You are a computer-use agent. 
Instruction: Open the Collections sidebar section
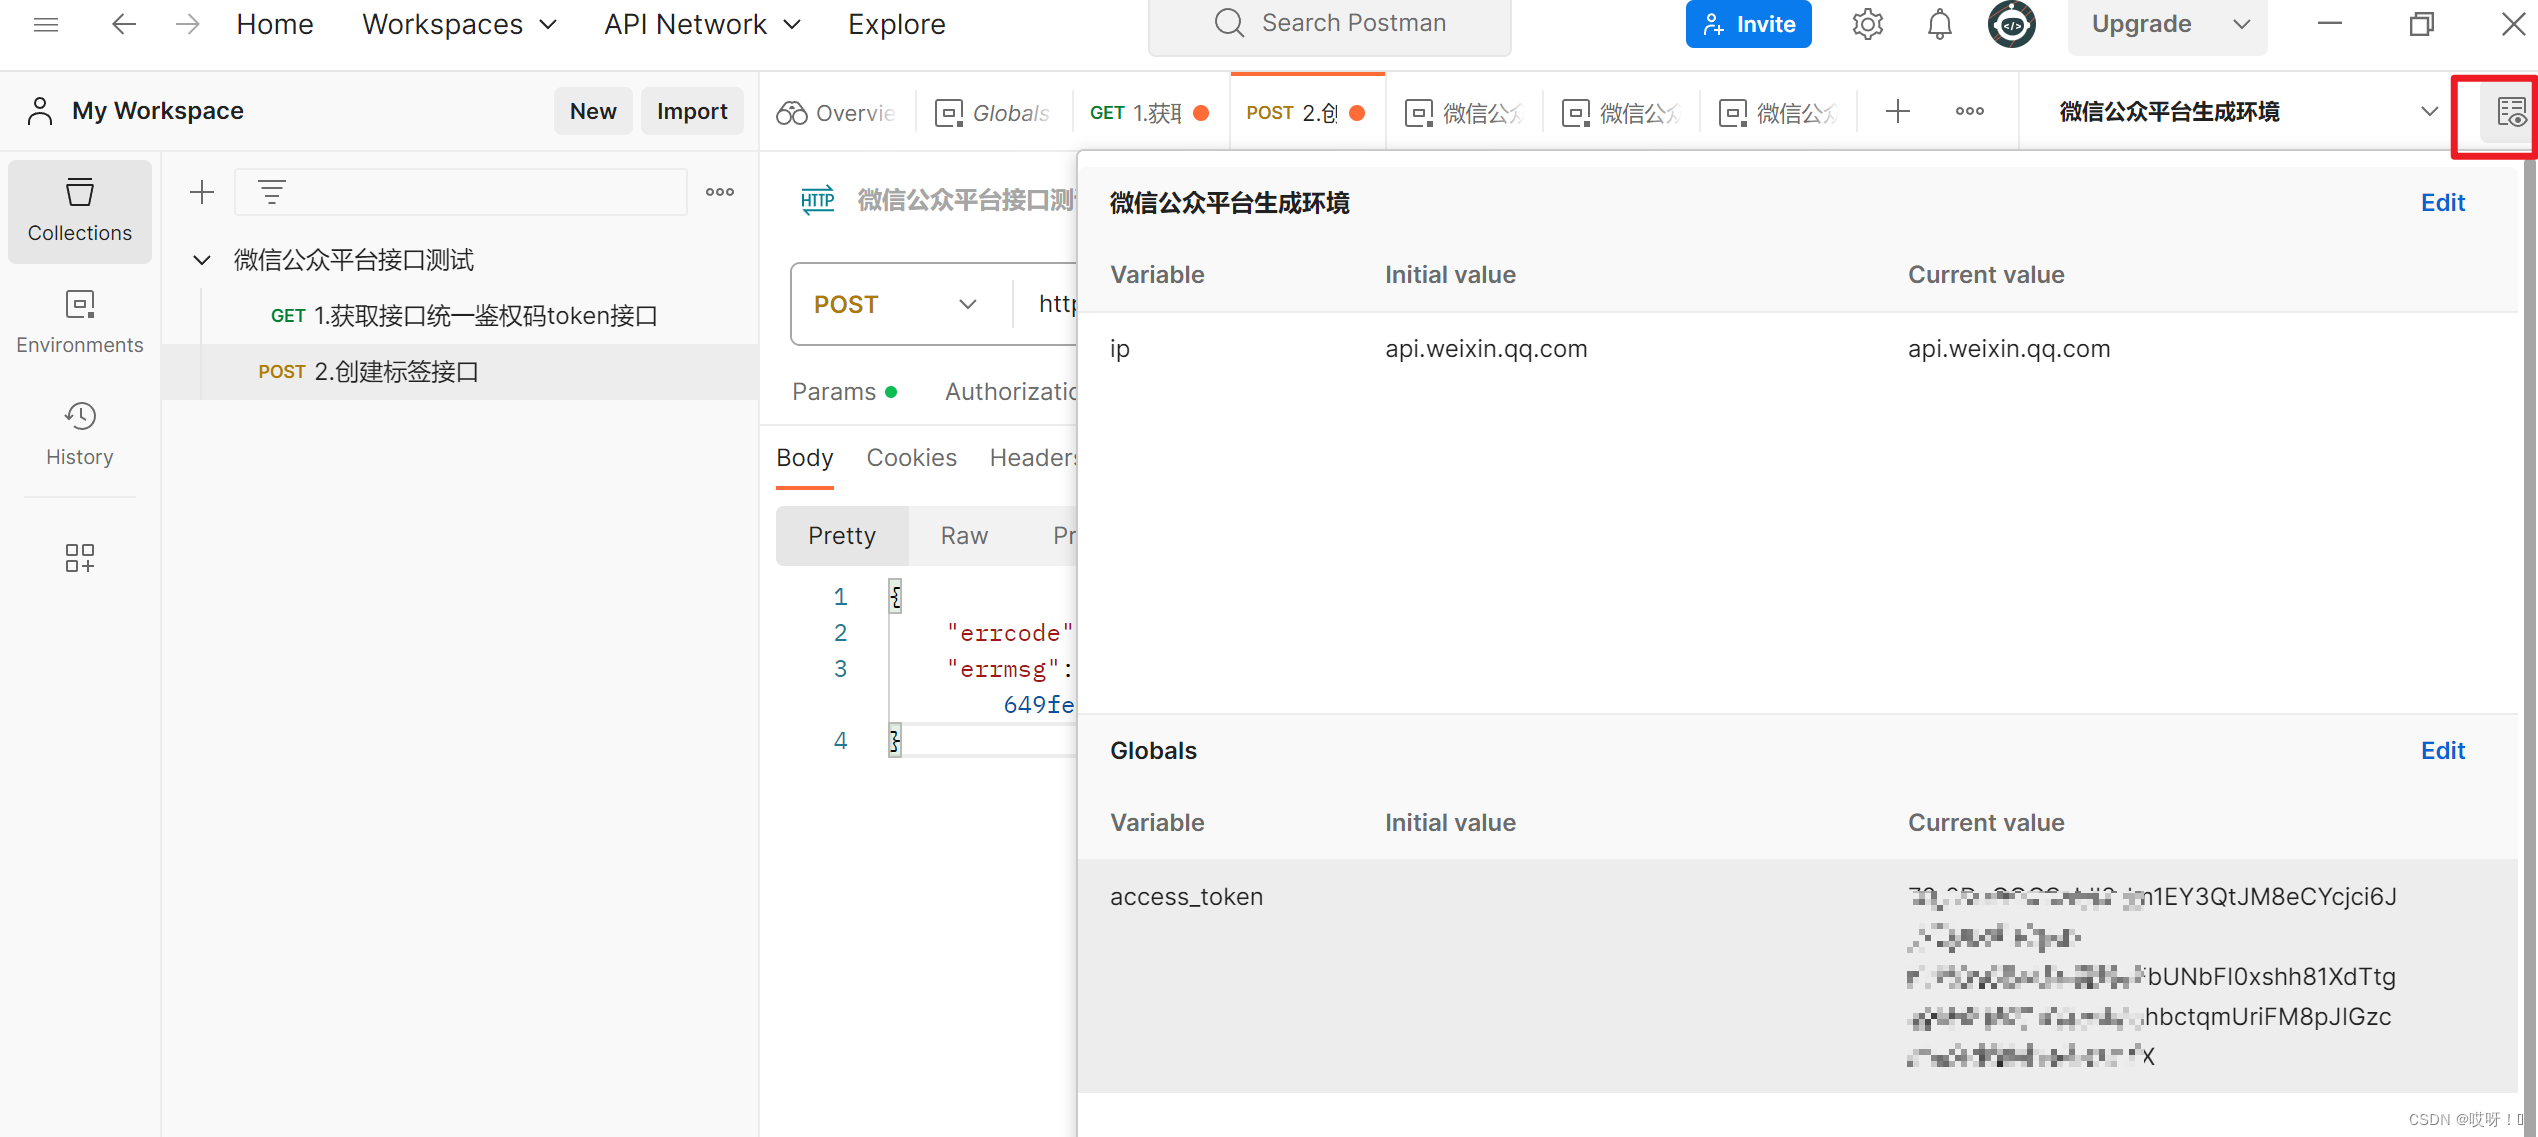(x=80, y=211)
